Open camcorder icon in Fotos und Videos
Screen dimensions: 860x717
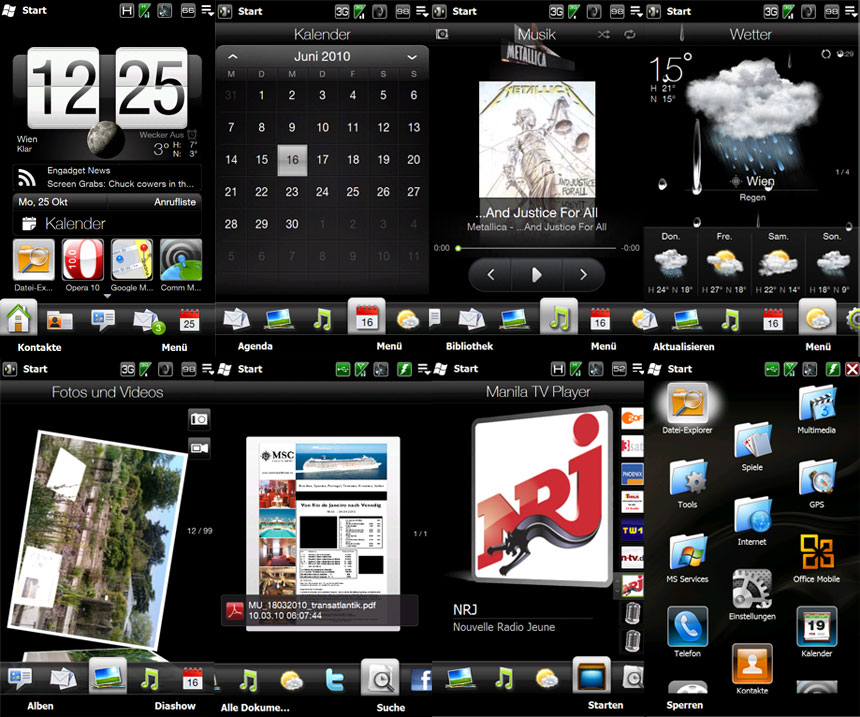click(199, 448)
